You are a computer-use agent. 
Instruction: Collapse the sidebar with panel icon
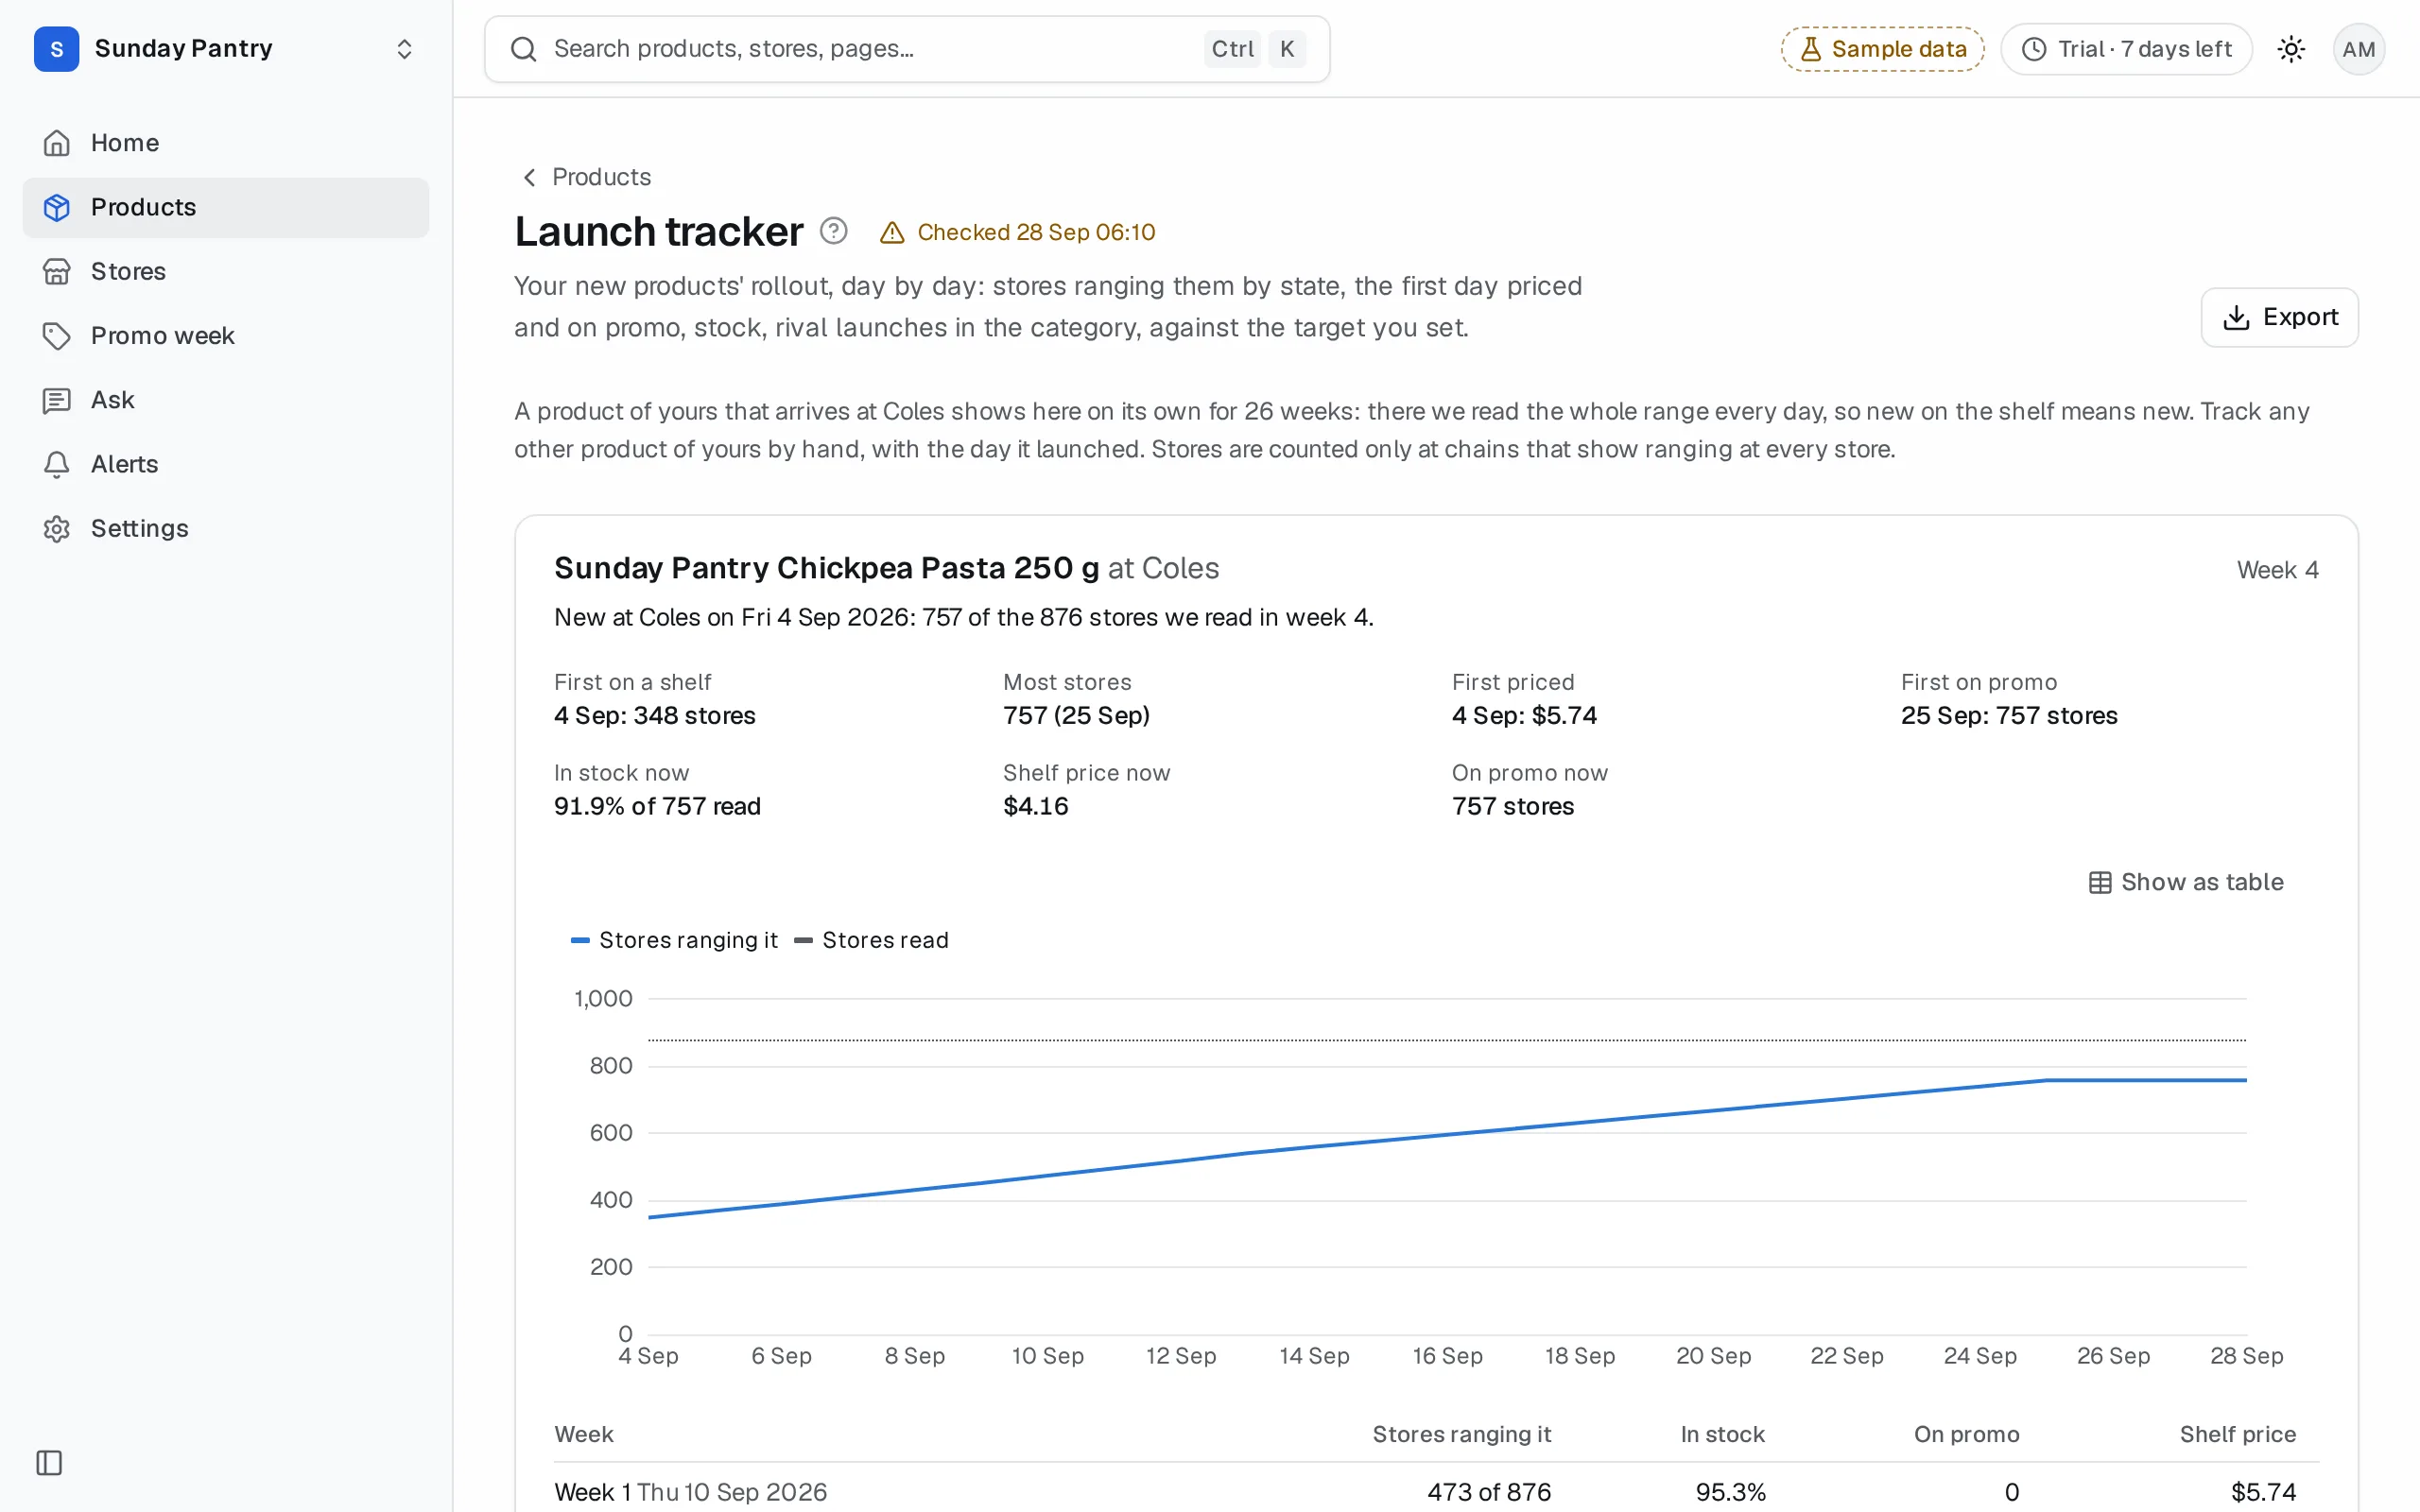(x=49, y=1463)
